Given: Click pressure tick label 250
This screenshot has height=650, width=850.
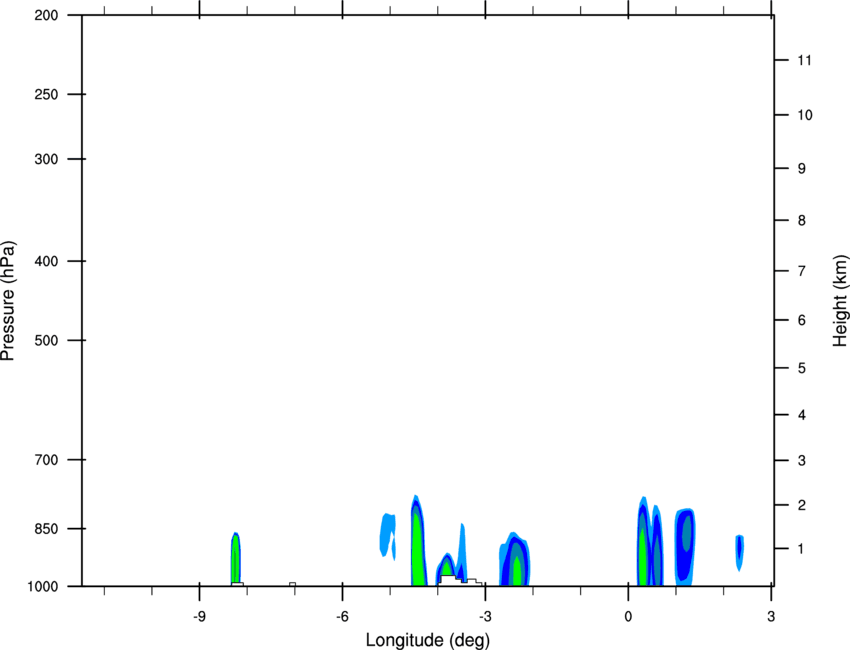Looking at the screenshot, I should pos(46,94).
